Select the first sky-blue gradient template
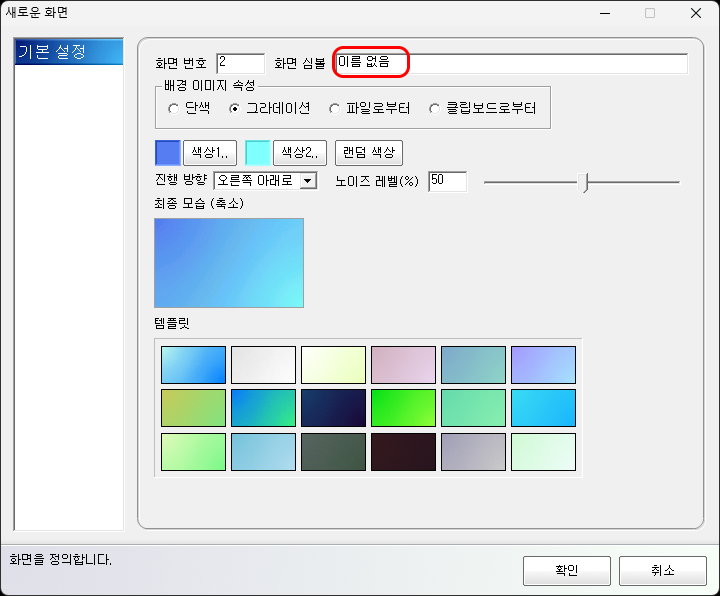The height and width of the screenshot is (596, 720). pyautogui.click(x=193, y=365)
